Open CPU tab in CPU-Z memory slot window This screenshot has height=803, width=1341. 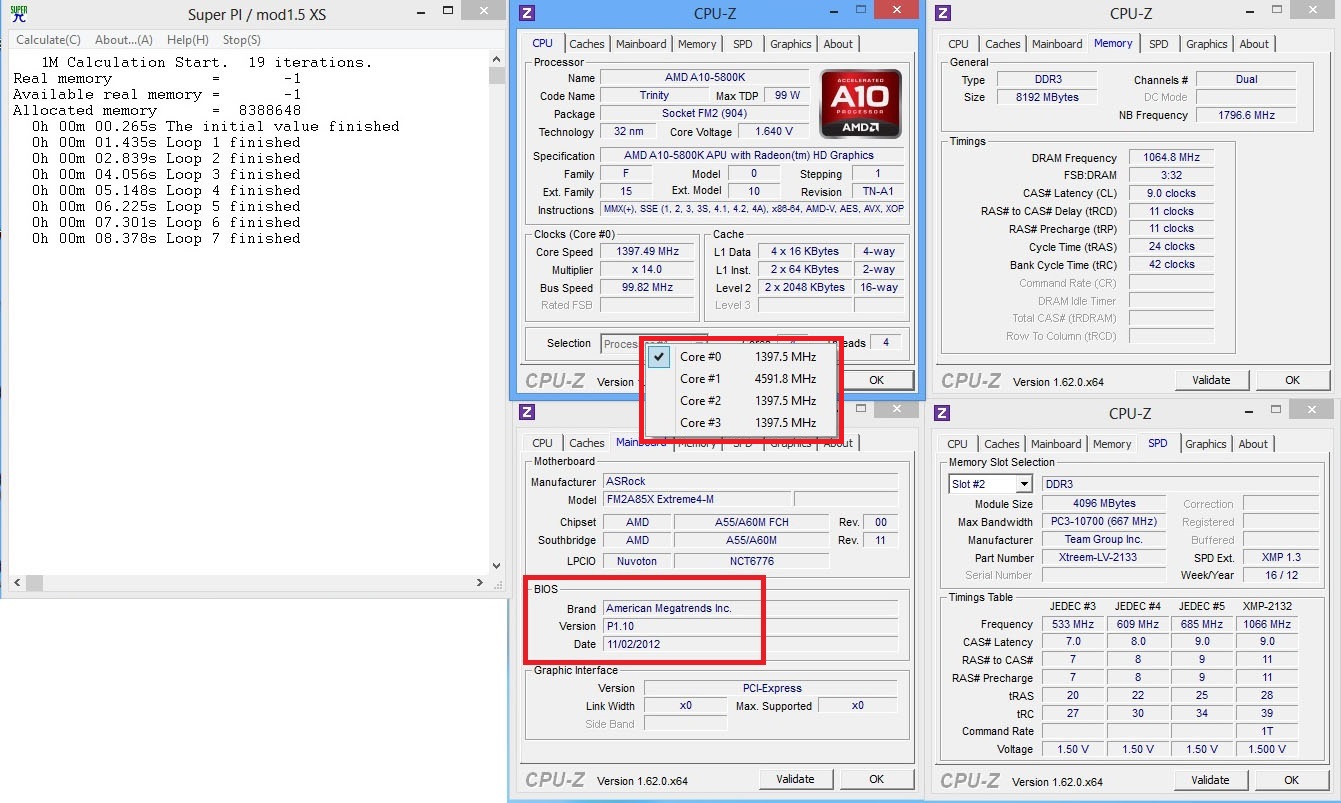957,444
